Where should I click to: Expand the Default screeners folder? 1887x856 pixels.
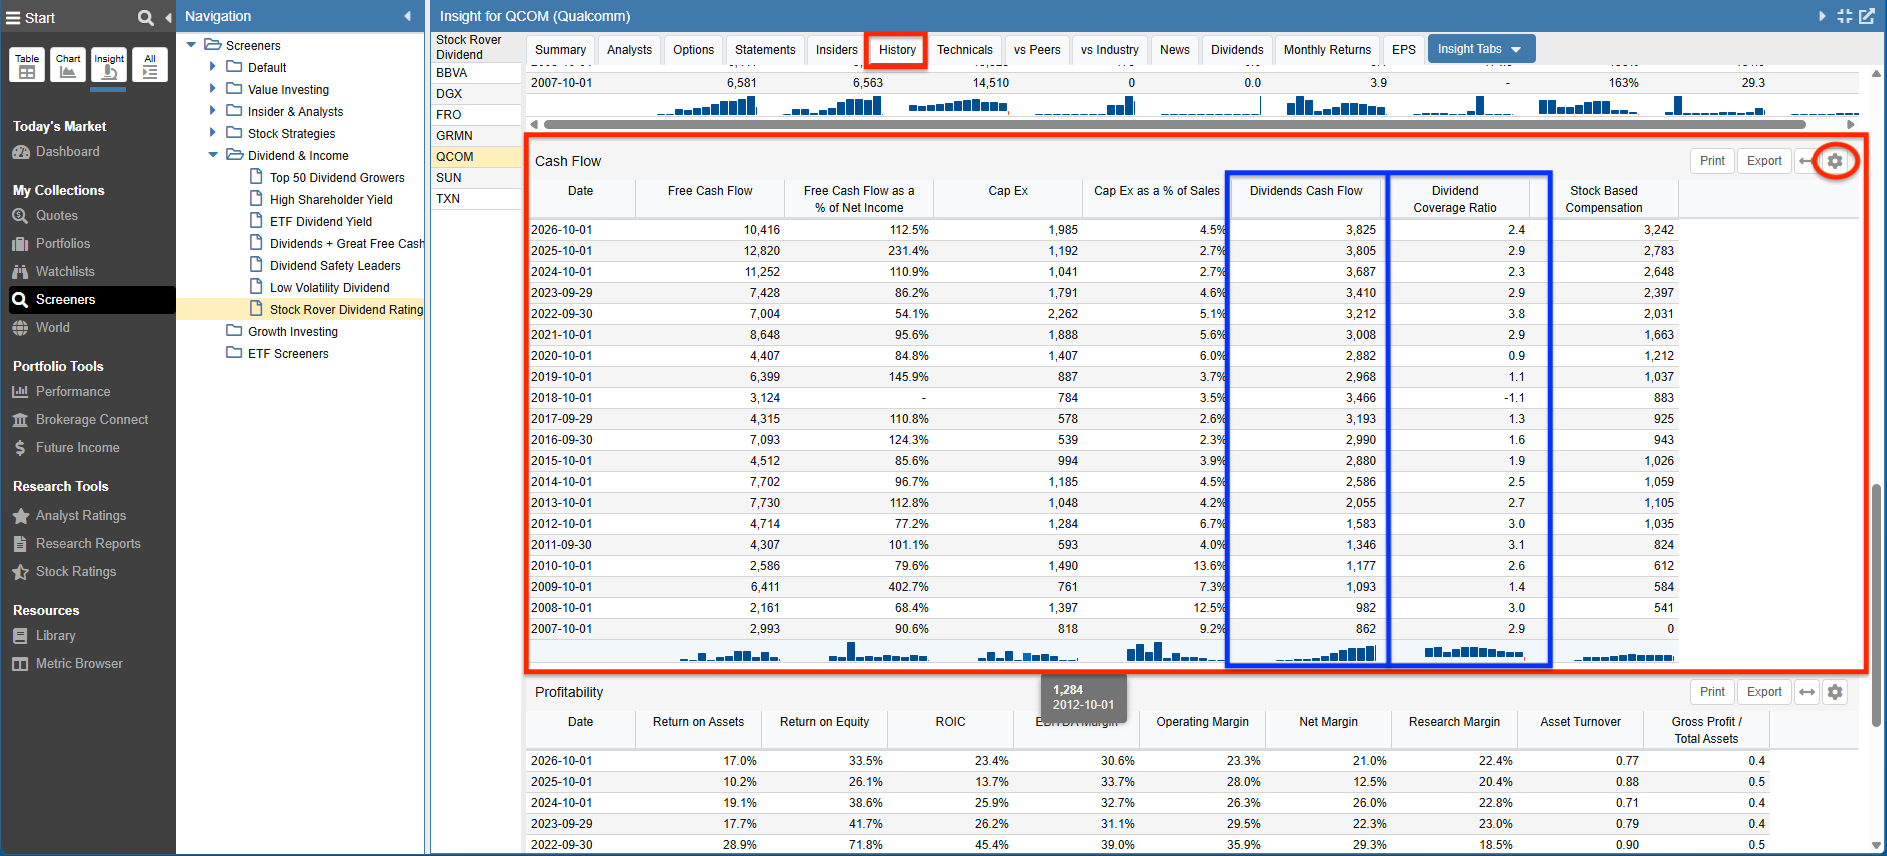213,67
